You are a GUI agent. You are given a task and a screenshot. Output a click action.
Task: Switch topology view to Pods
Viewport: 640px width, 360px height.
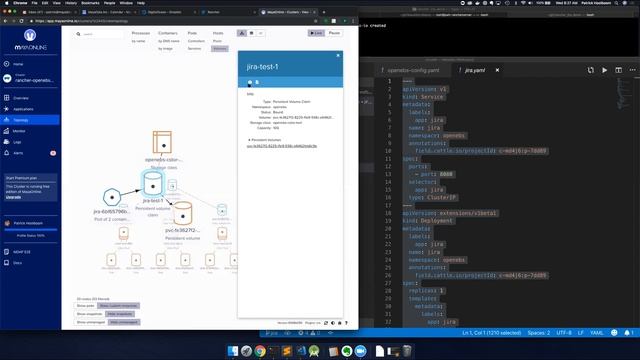click(x=192, y=33)
